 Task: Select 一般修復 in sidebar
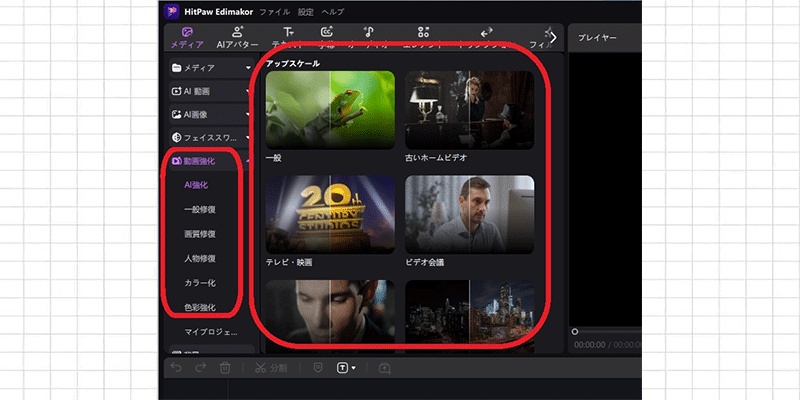click(x=199, y=209)
